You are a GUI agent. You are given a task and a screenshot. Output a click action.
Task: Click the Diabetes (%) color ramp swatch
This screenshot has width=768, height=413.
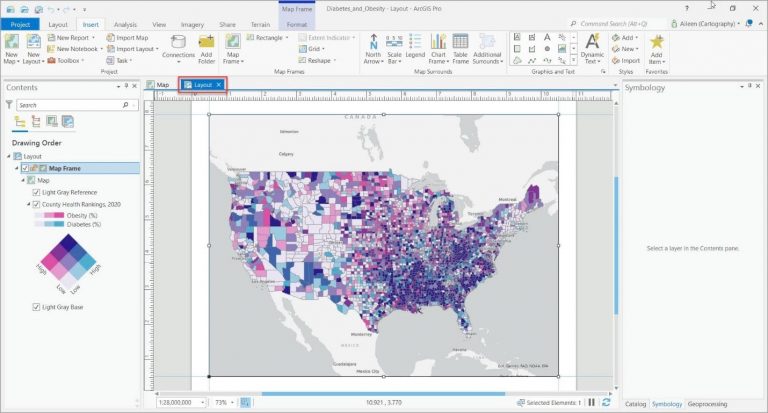point(49,224)
